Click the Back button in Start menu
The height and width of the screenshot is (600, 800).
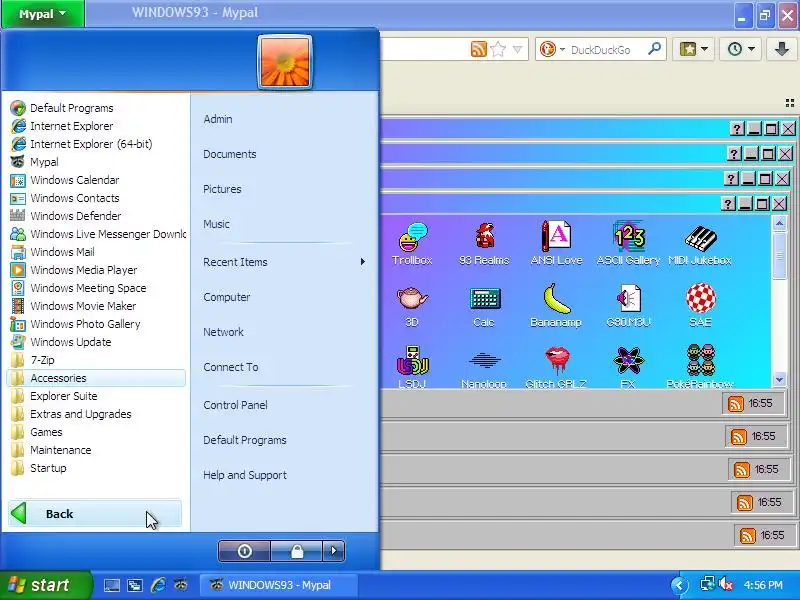coord(95,514)
